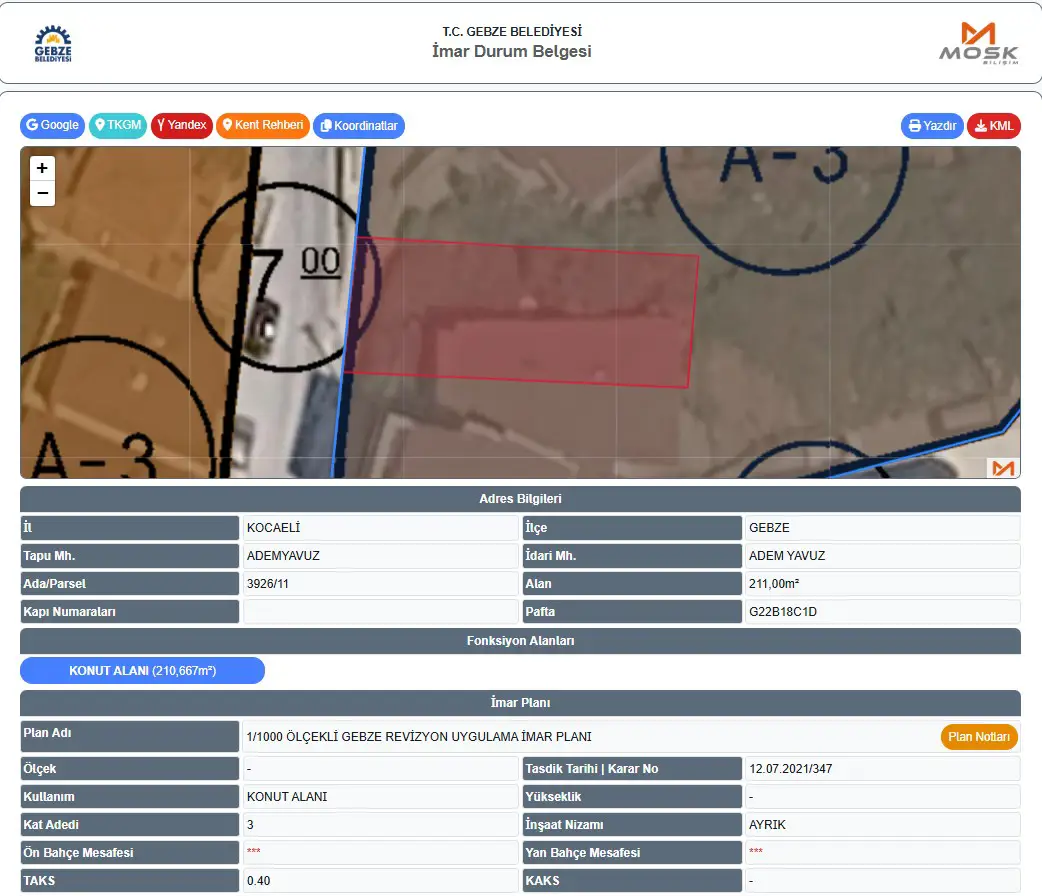The width and height of the screenshot is (1042, 896).
Task: Open the TKGM parcel query
Action: (x=118, y=125)
